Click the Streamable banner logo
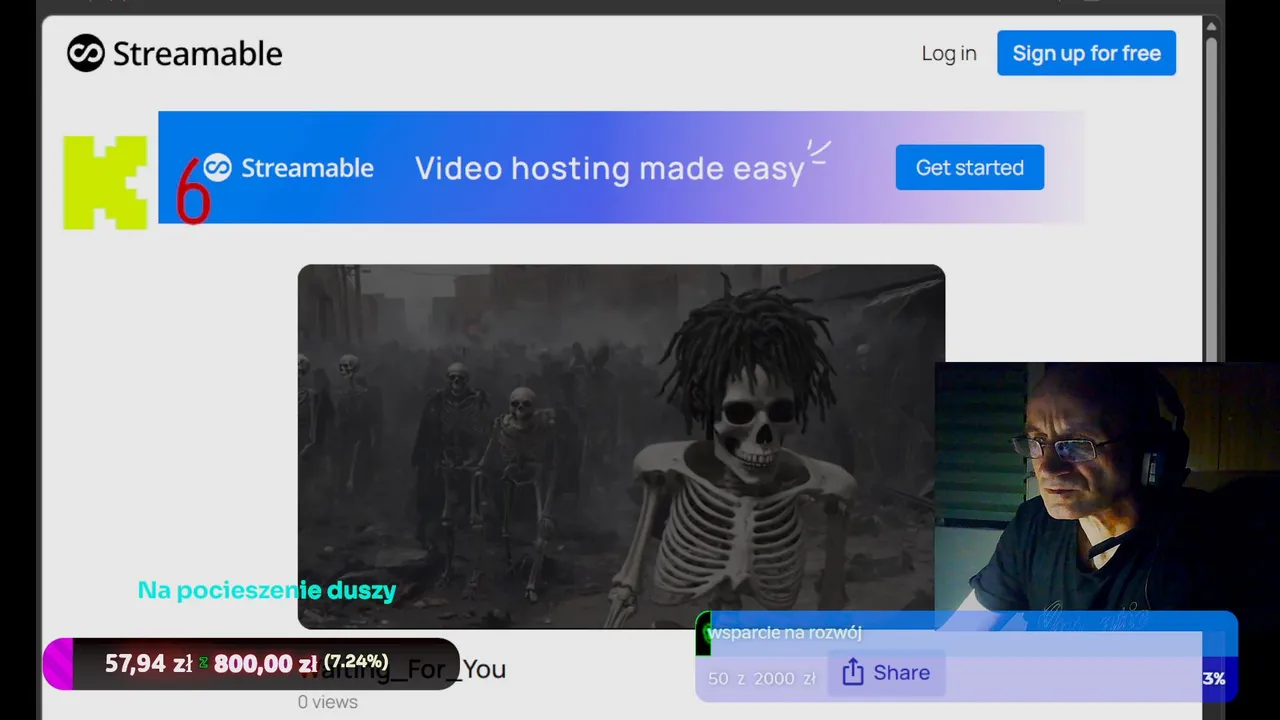The width and height of the screenshot is (1280, 720). [x=289, y=168]
